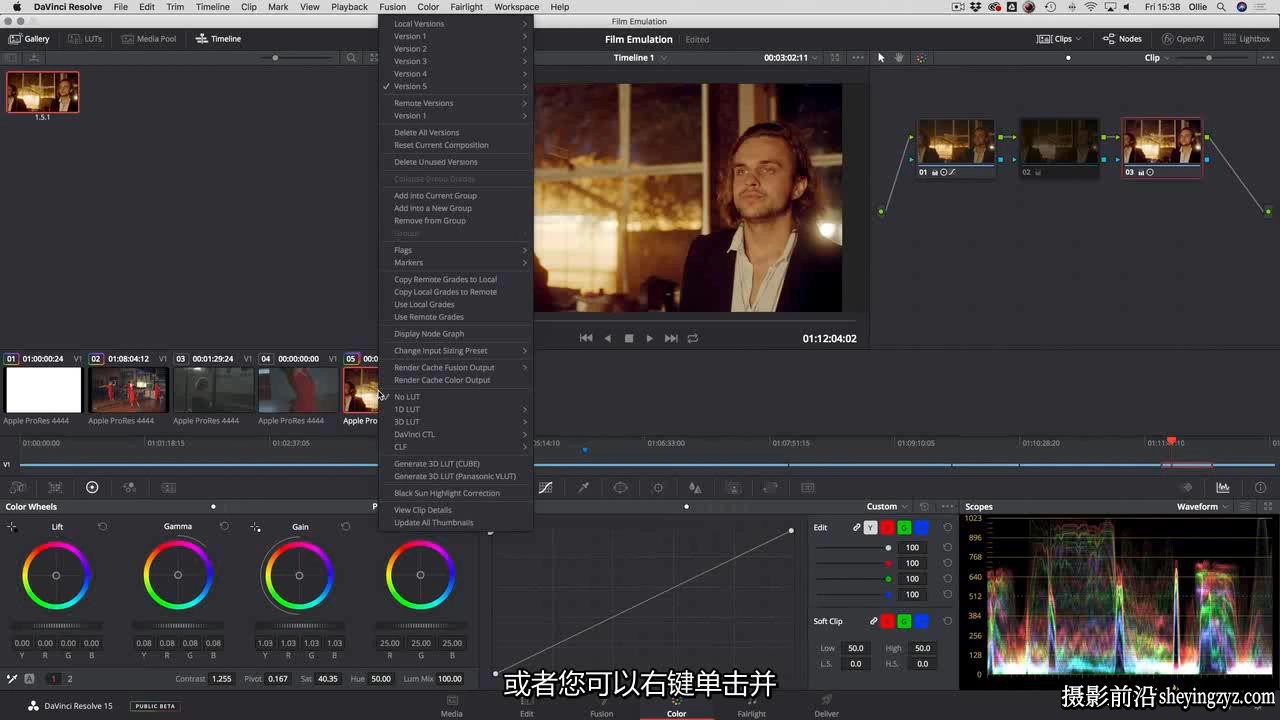Viewport: 1280px width, 720px height.
Task: Play reverse in the viewer
Action: (607, 338)
